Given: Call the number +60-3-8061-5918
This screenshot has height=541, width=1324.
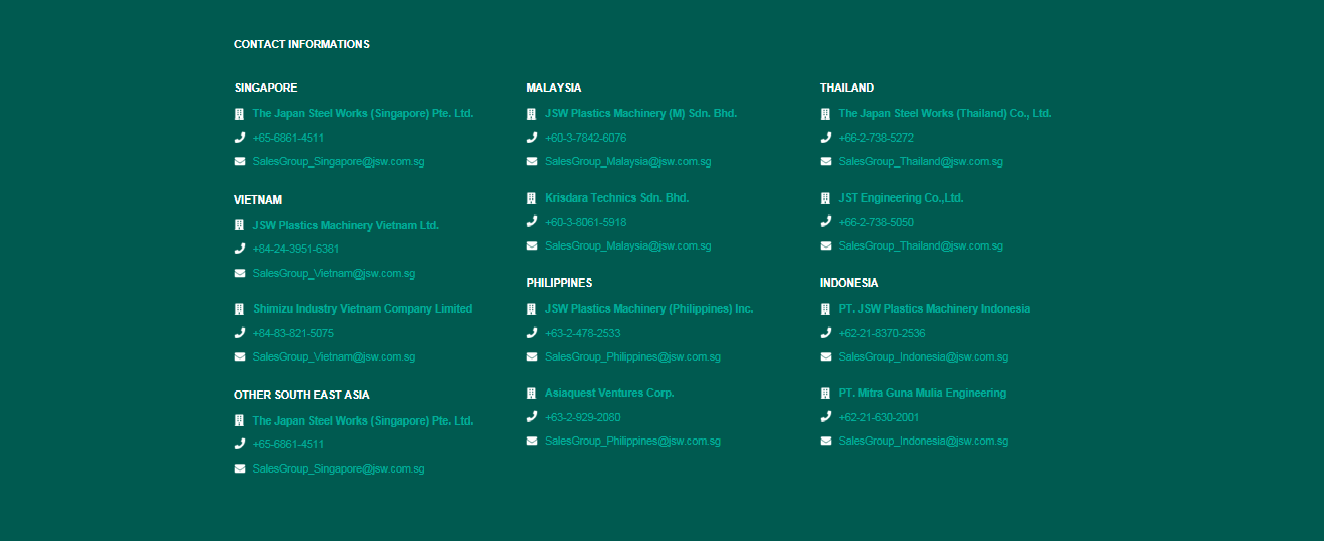Looking at the screenshot, I should [586, 222].
